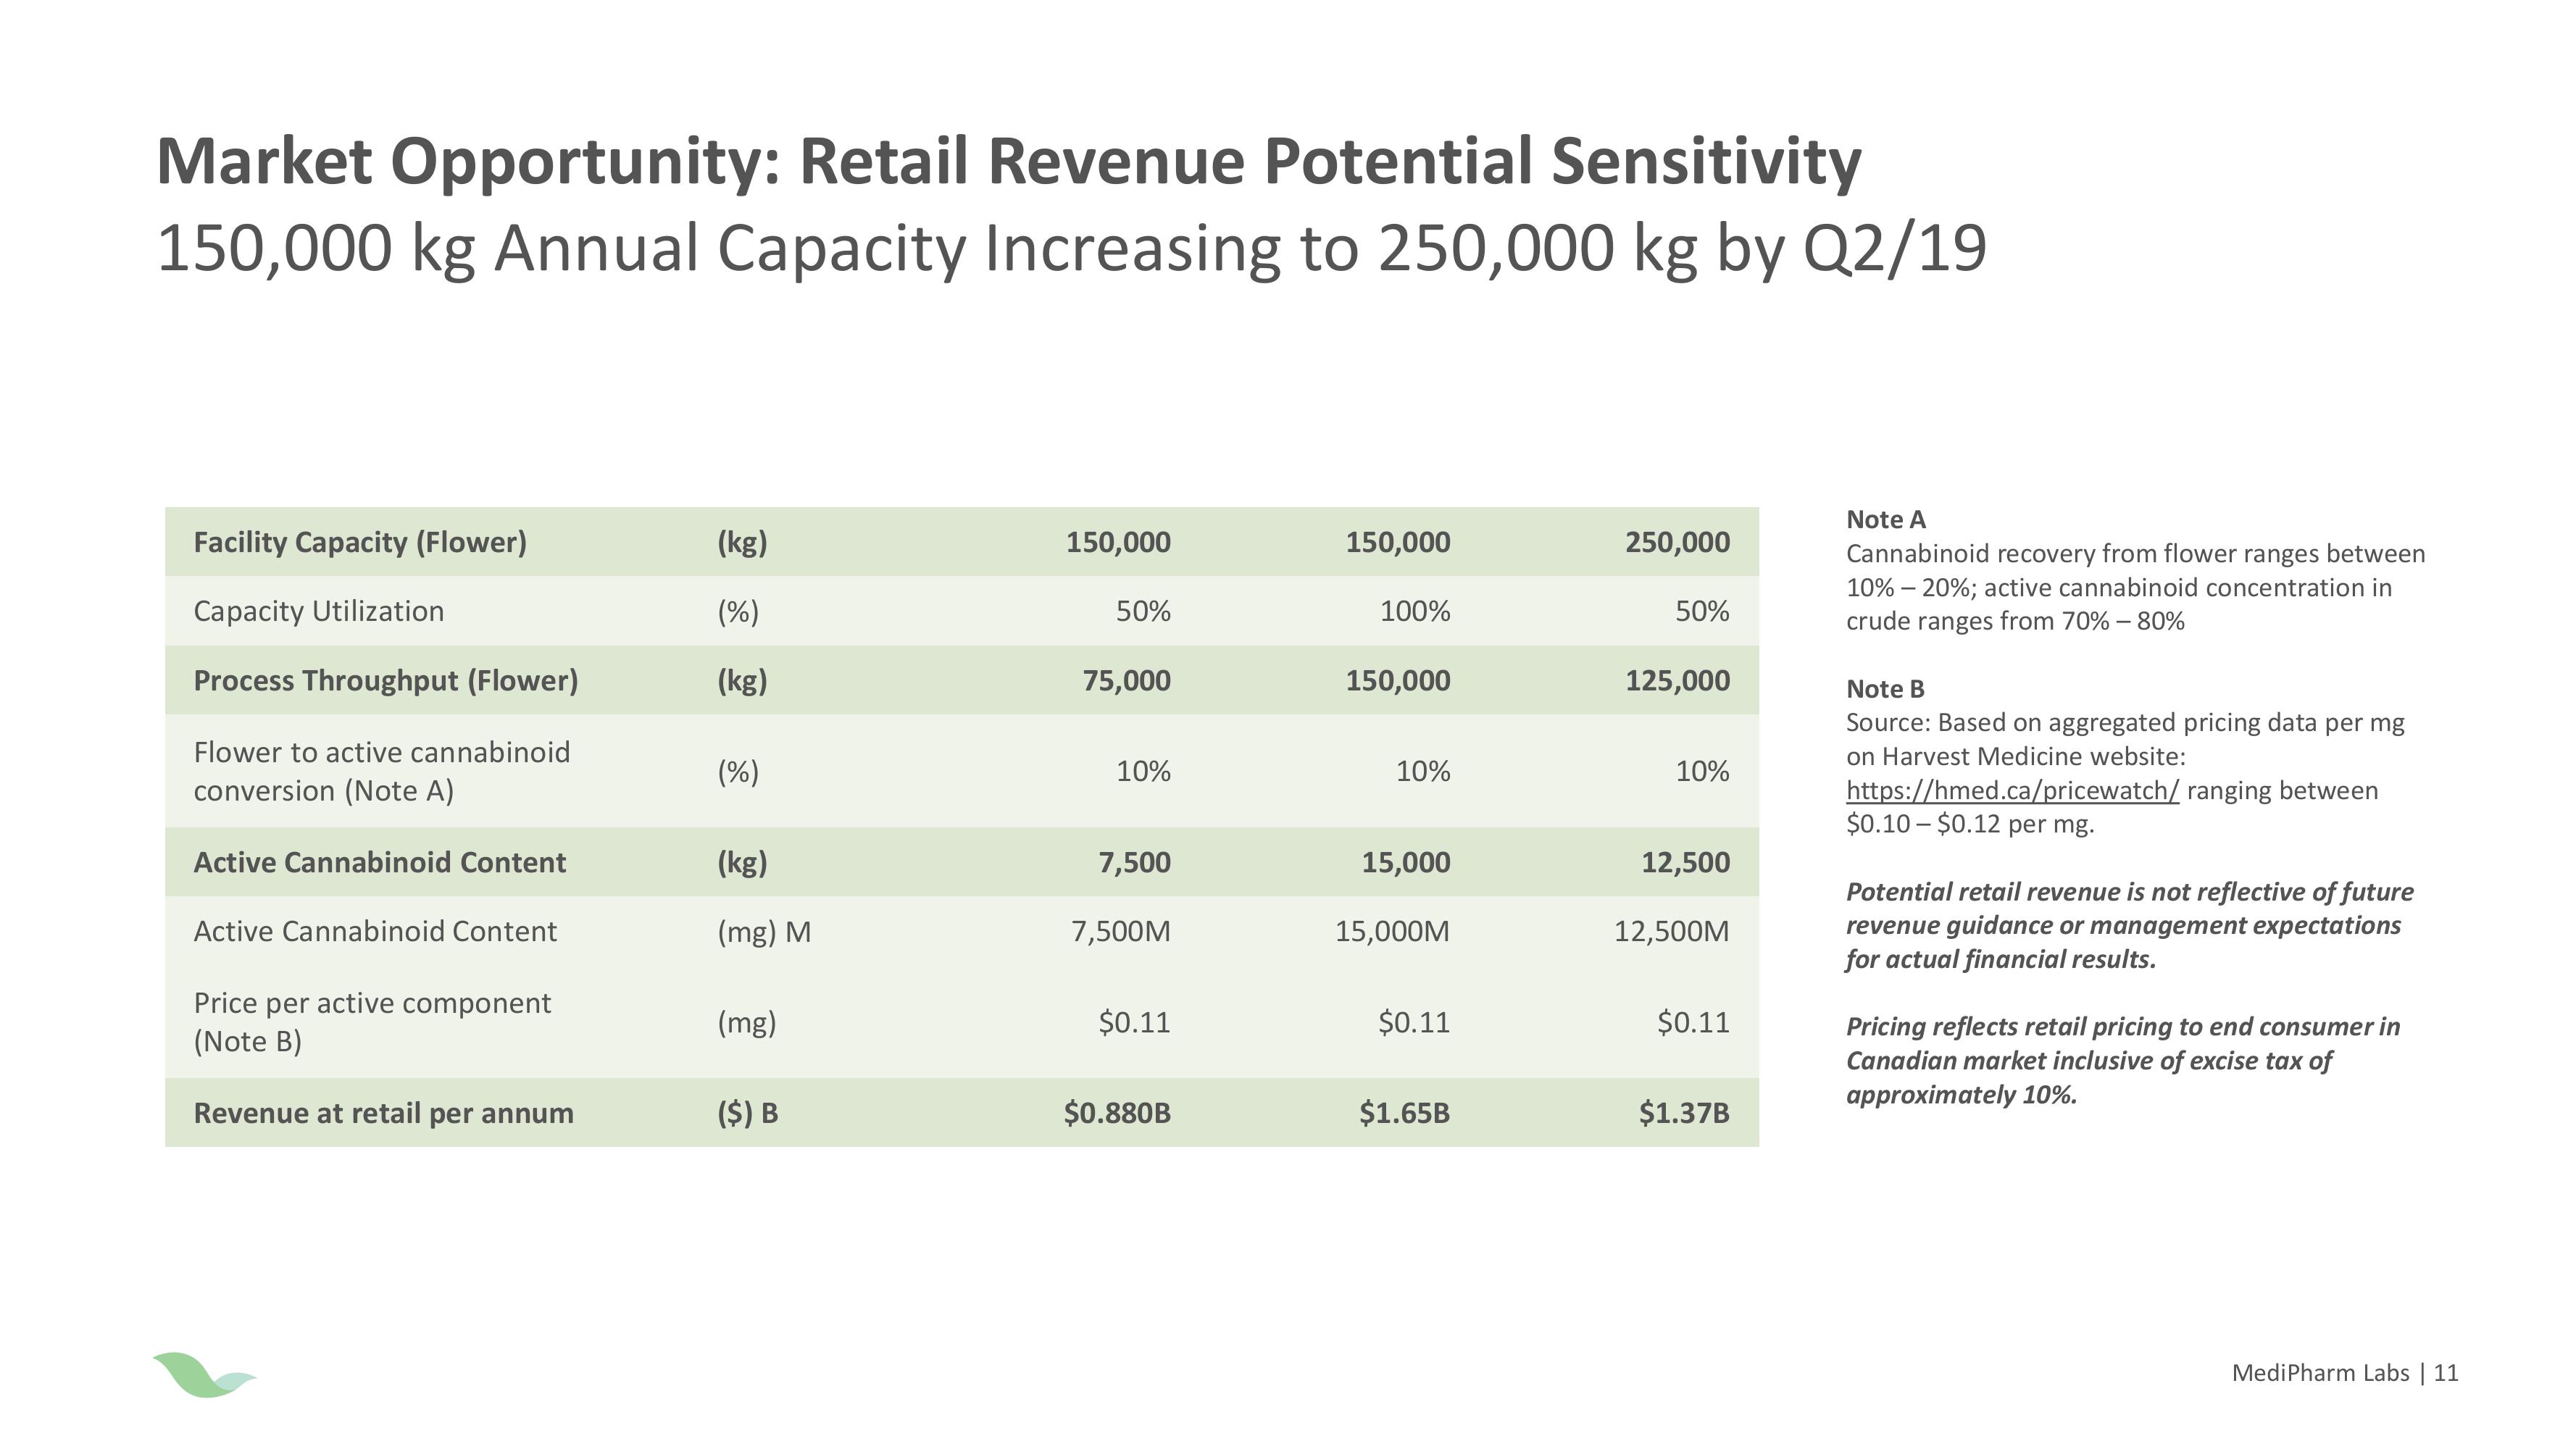Select 'Process Throughput (Flower)' row label
The image size is (2576, 1449).
386,680
